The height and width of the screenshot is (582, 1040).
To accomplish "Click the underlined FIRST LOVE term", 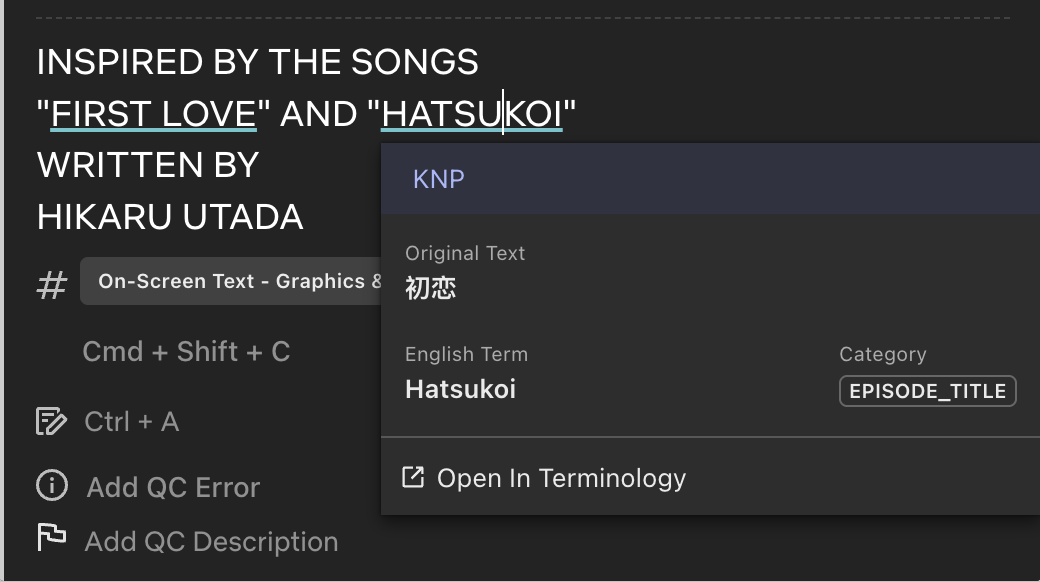I will pyautogui.click(x=154, y=114).
